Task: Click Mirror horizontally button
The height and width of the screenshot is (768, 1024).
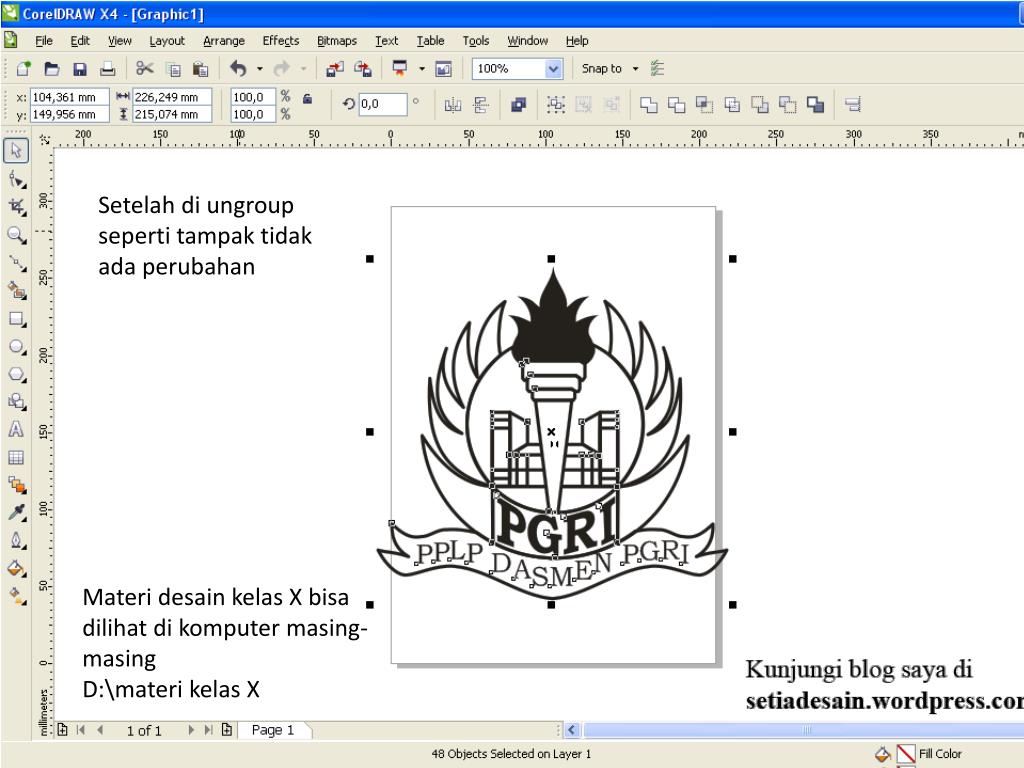Action: coord(453,104)
